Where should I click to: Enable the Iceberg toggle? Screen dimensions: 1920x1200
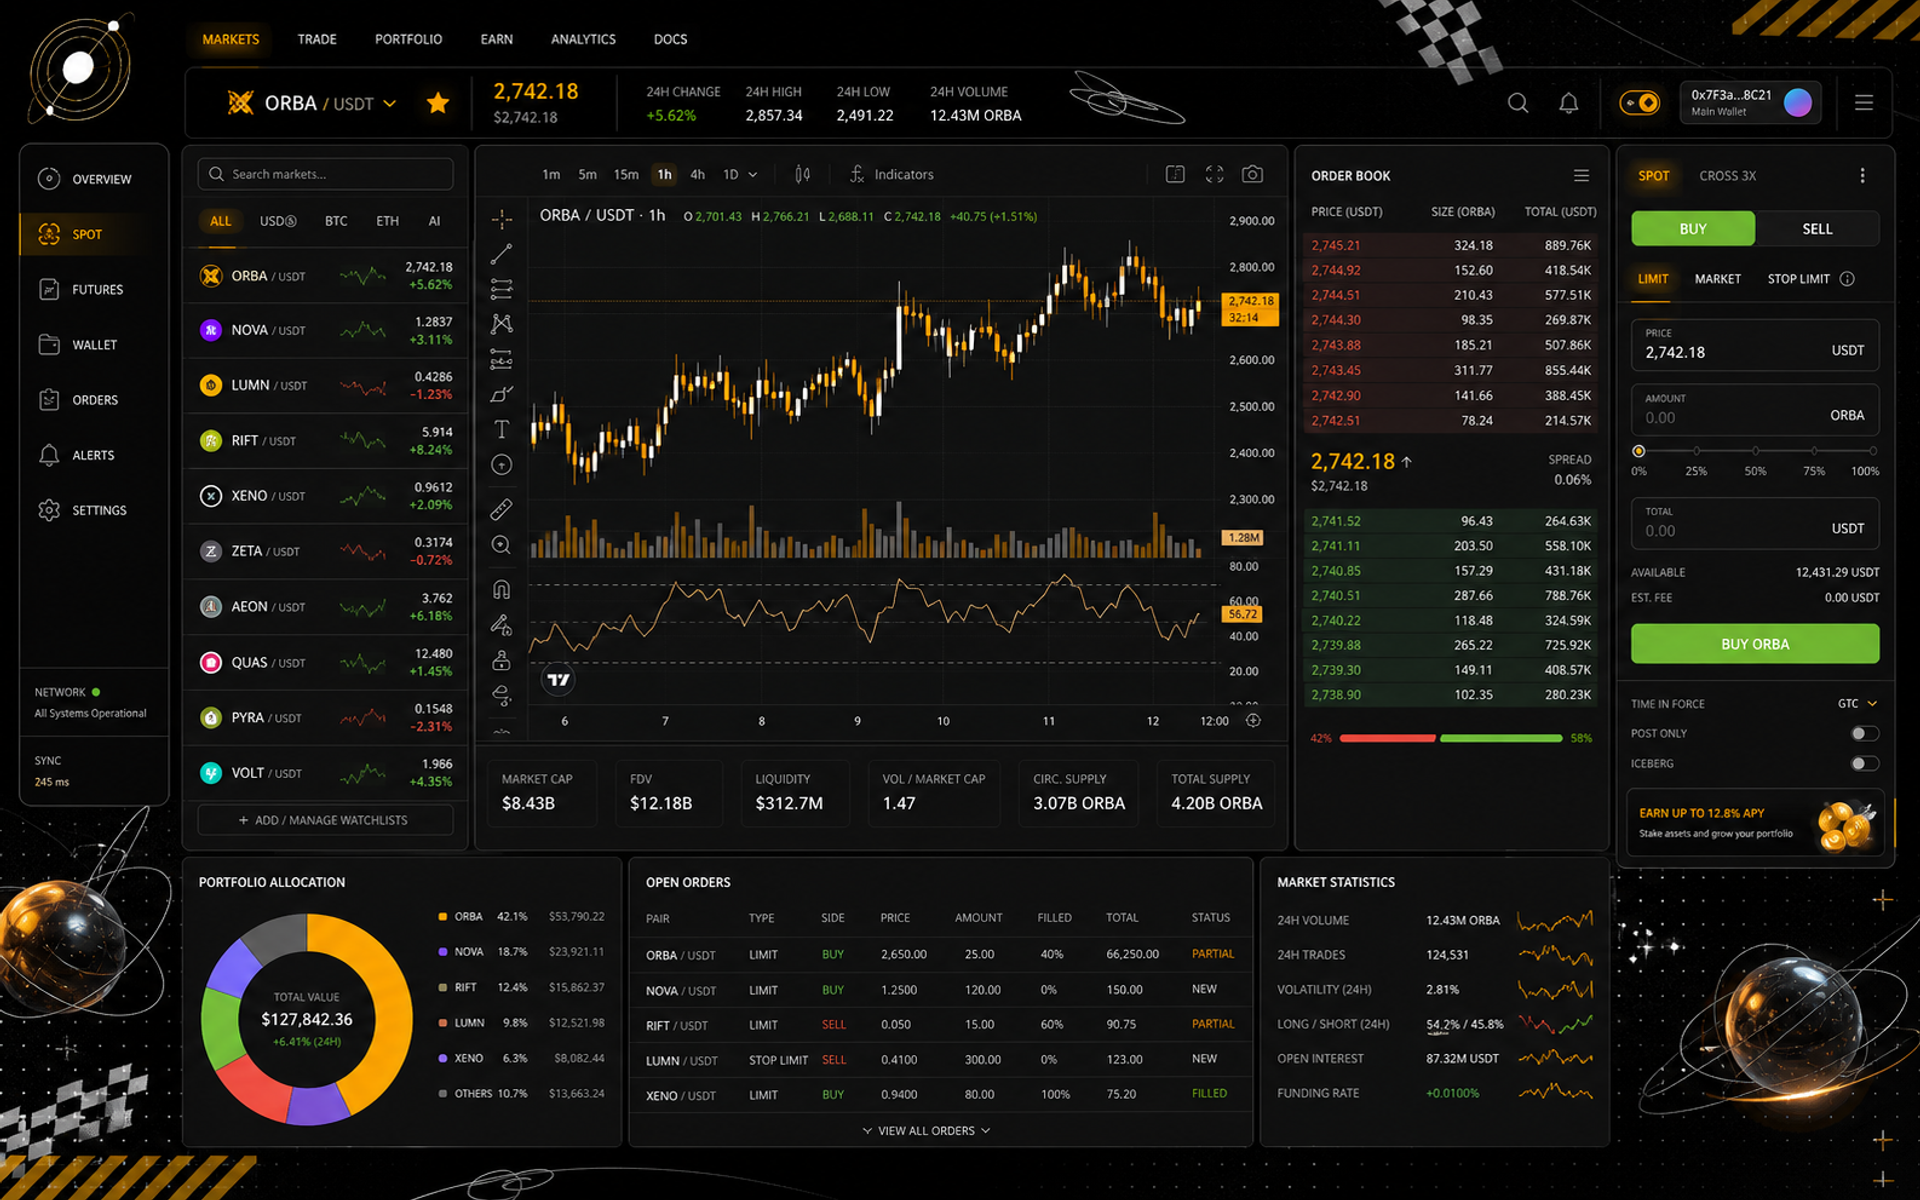[1864, 763]
